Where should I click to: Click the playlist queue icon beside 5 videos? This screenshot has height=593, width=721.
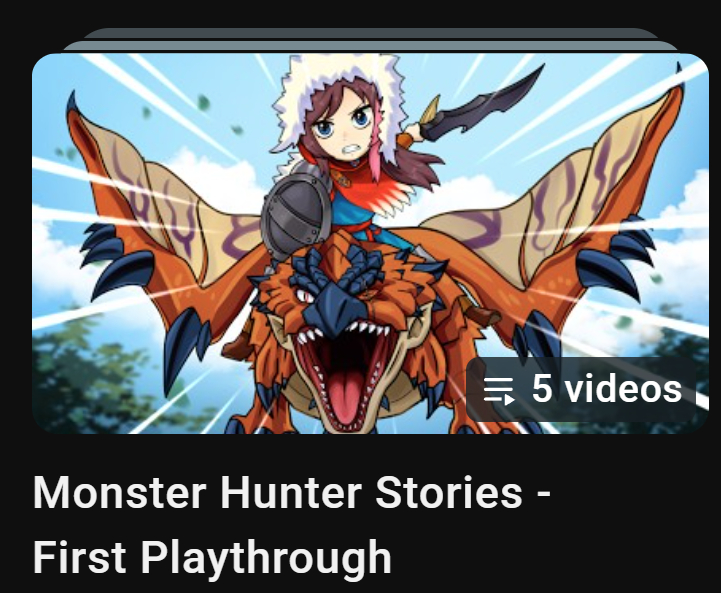point(499,390)
